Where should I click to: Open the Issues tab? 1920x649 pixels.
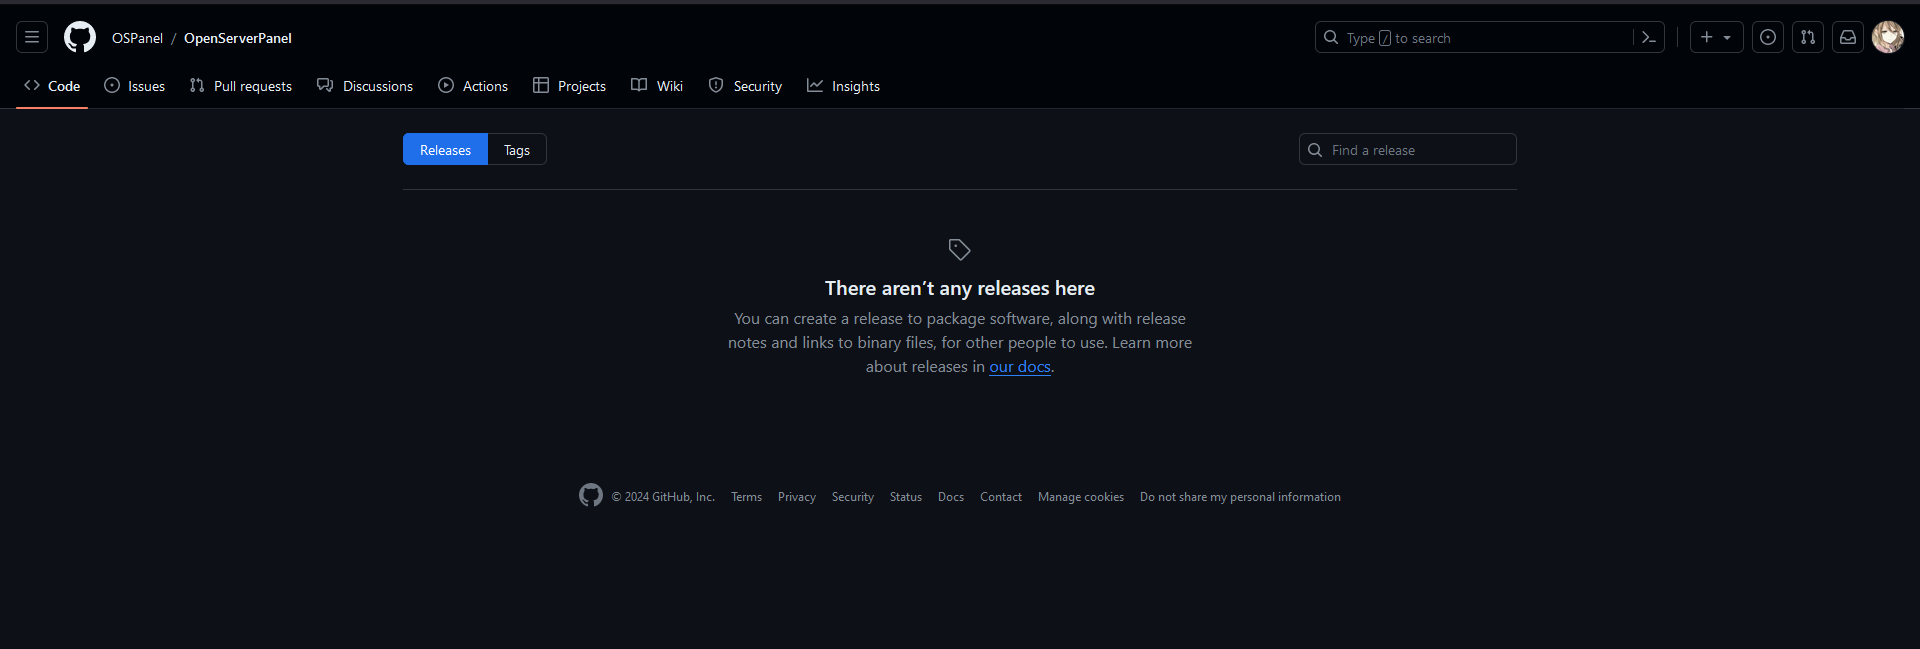coord(135,86)
